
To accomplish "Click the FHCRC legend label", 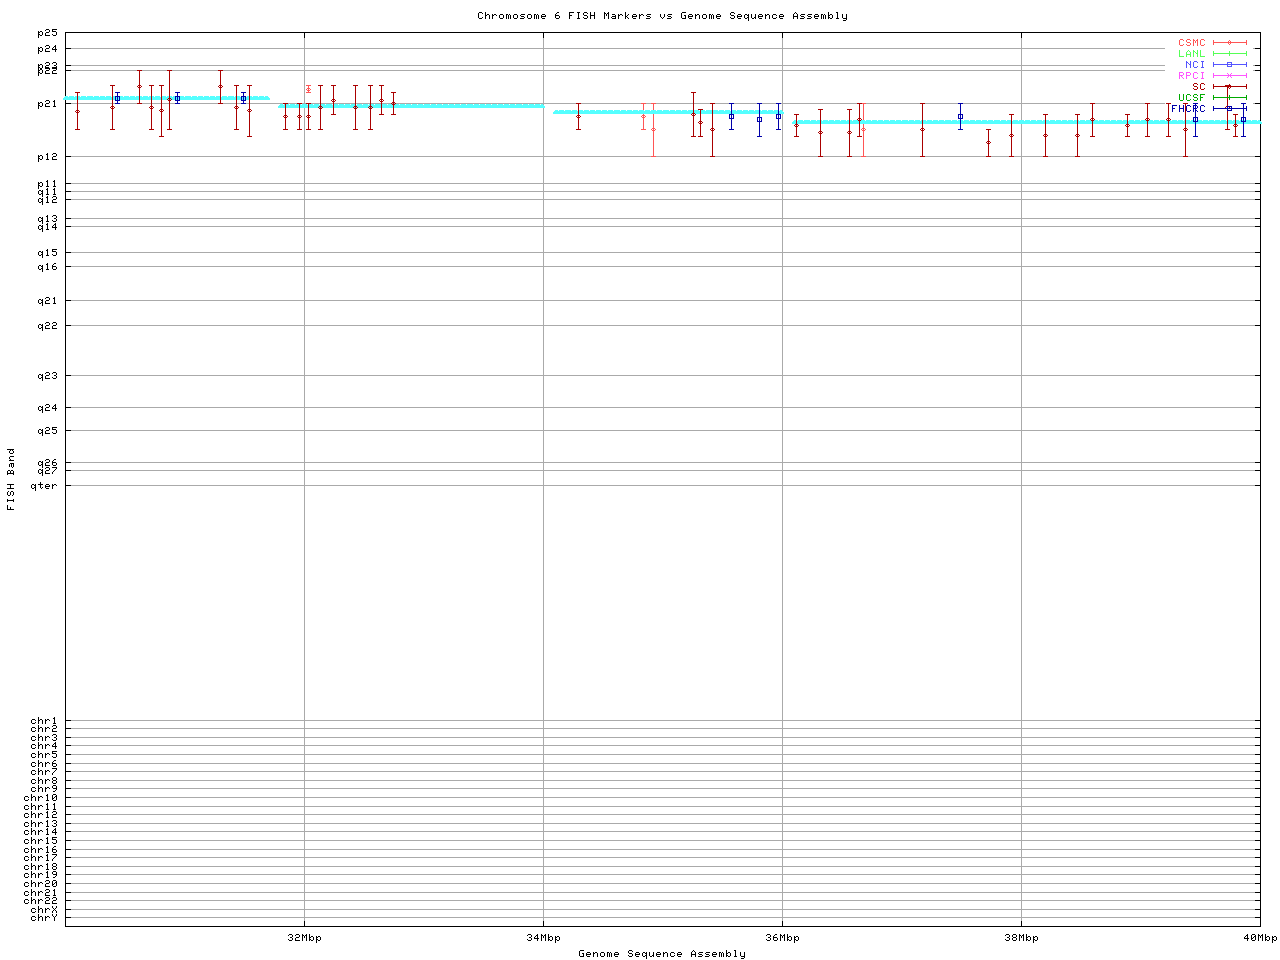I will coord(1188,109).
